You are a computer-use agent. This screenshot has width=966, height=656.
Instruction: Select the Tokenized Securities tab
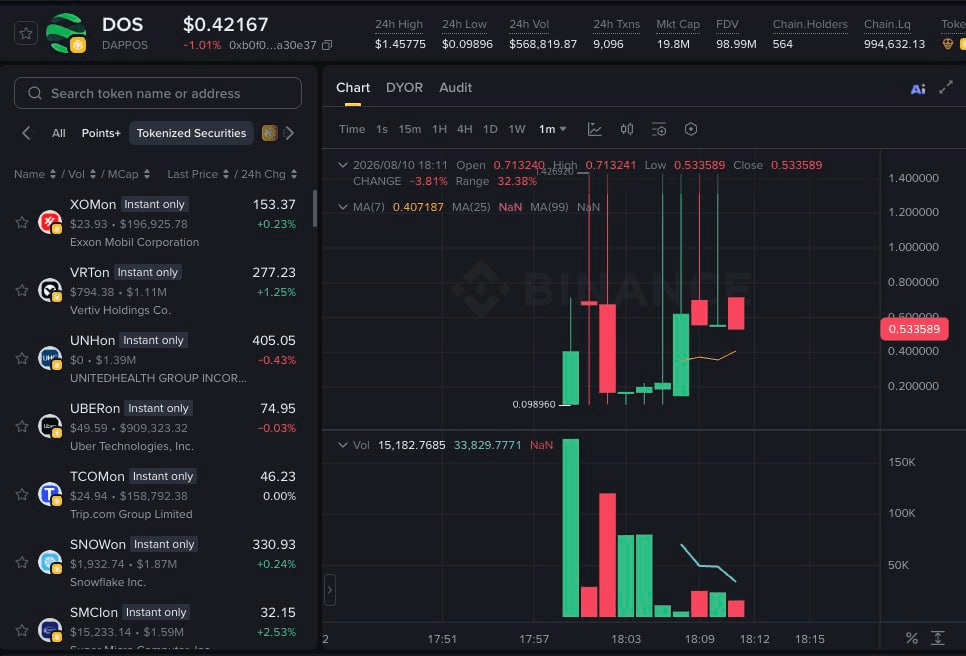191,133
